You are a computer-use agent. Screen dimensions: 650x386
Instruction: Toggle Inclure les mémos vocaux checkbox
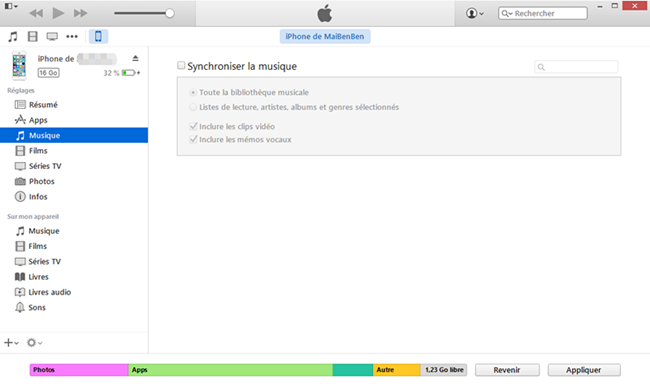tap(193, 139)
